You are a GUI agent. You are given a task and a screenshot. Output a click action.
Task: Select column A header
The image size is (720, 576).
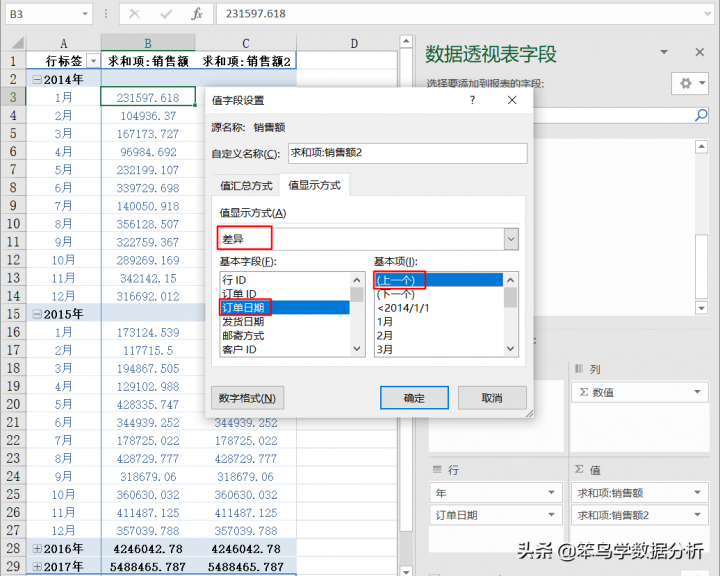64,44
